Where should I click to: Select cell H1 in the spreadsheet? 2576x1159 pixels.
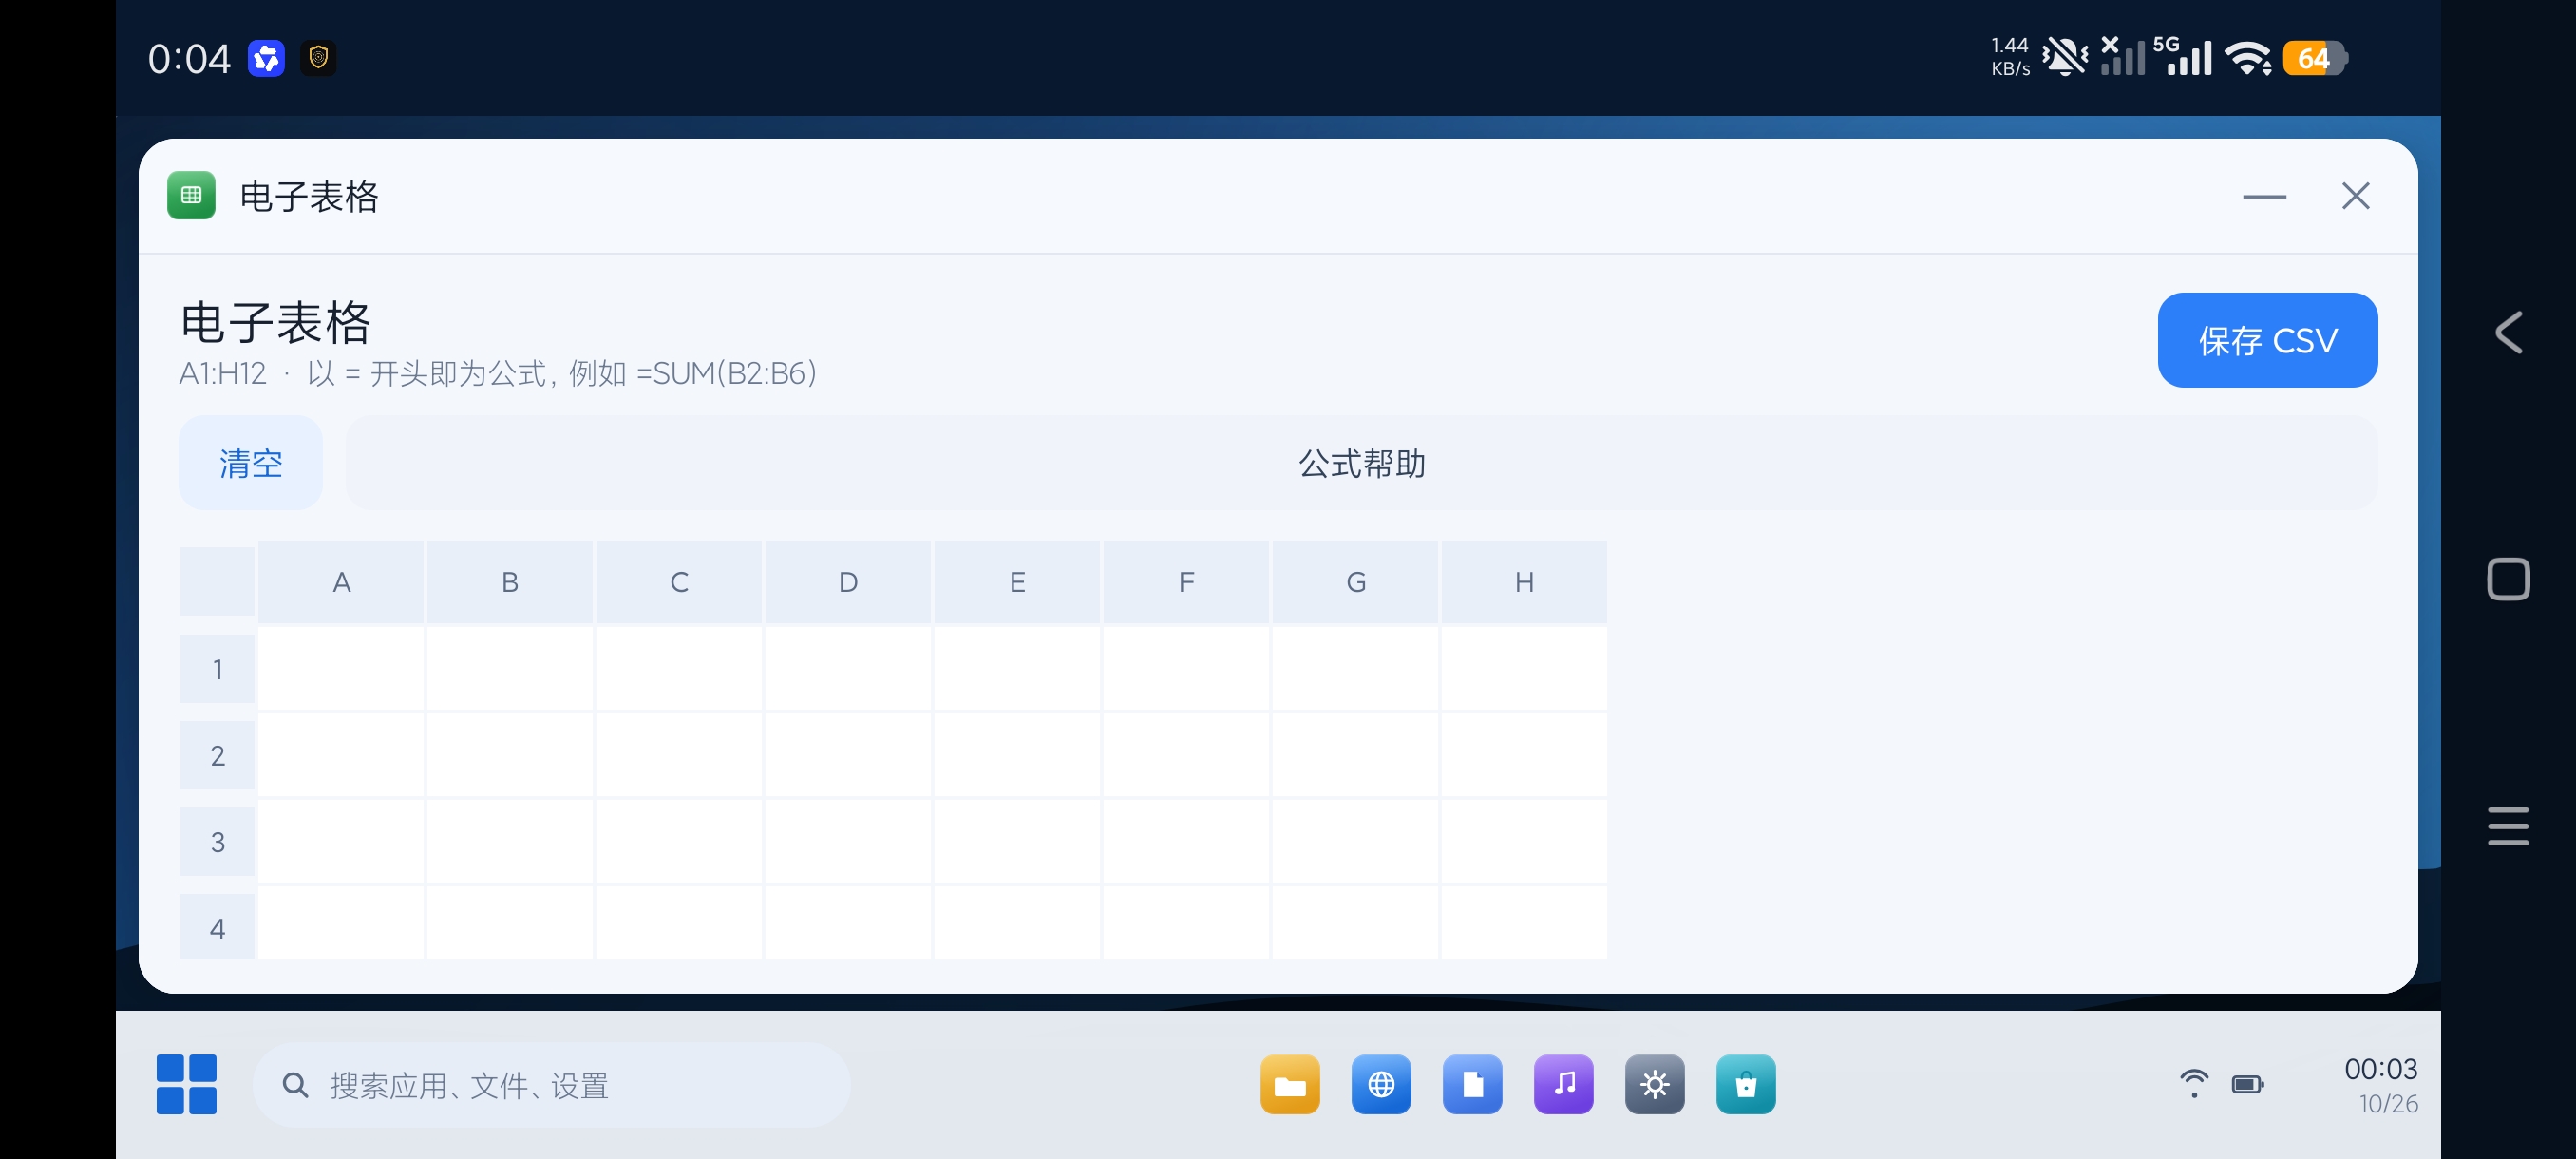(1524, 668)
